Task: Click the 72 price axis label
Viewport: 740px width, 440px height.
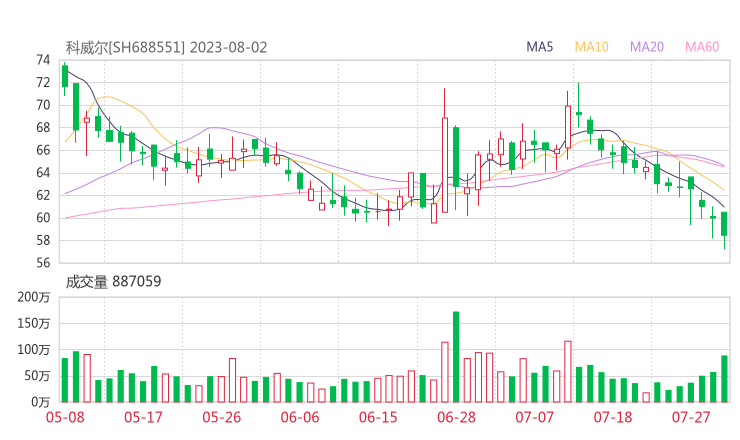Action: 43,83
